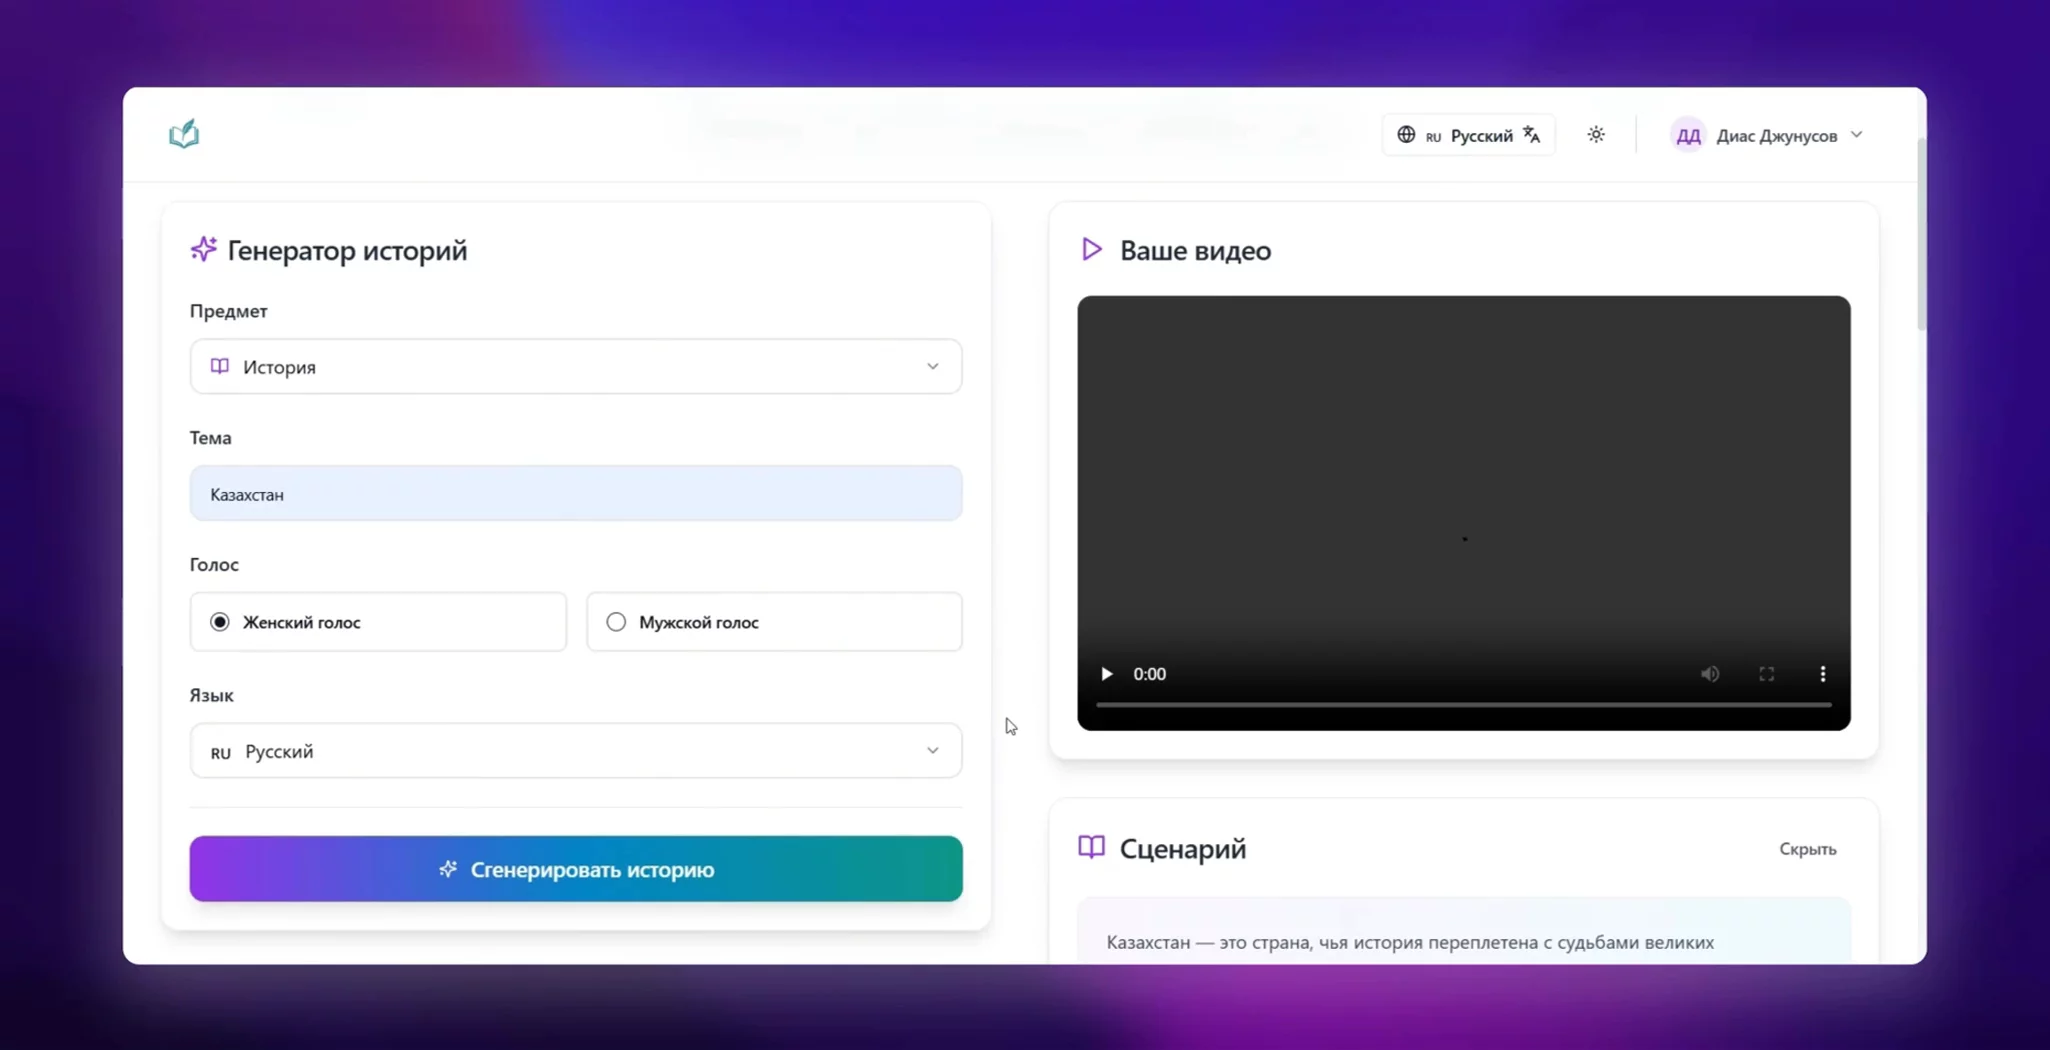Image resolution: width=2050 pixels, height=1050 pixels.
Task: Click the video progress bar
Action: (x=1463, y=705)
